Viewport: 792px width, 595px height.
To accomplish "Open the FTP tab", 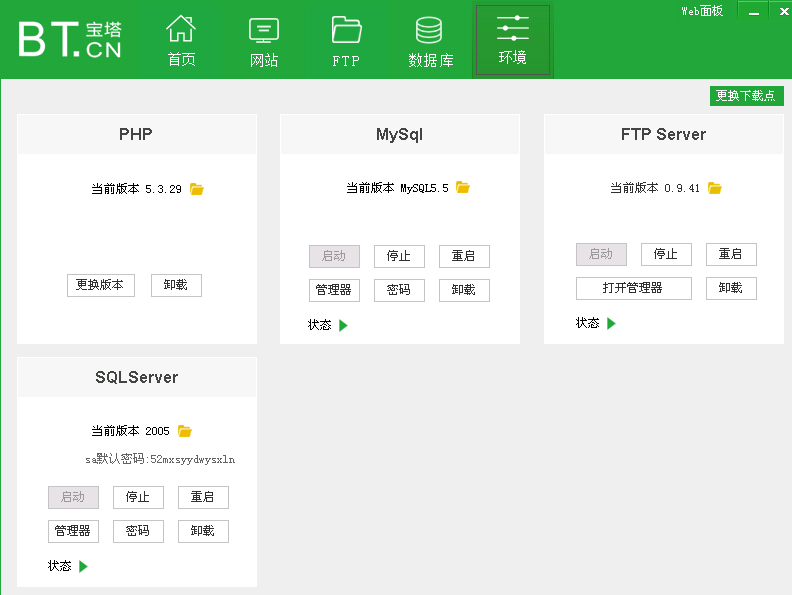I will pos(346,41).
